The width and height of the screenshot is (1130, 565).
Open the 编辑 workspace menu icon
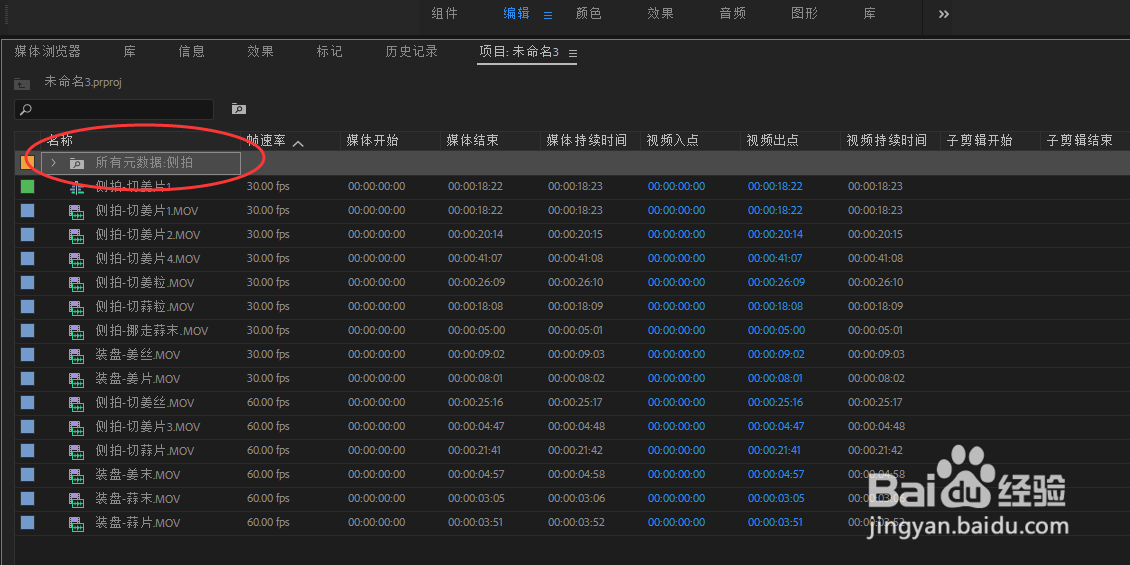coord(547,14)
